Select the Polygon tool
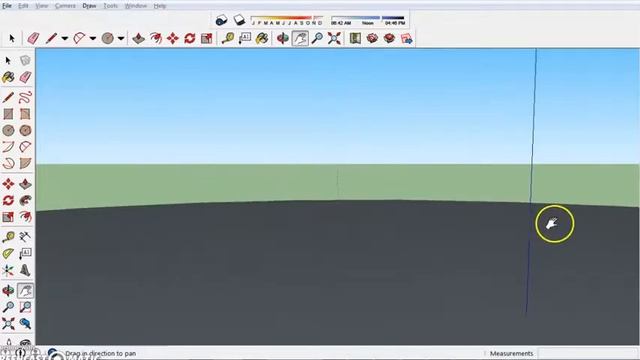The width and height of the screenshot is (640, 360). (x=25, y=130)
